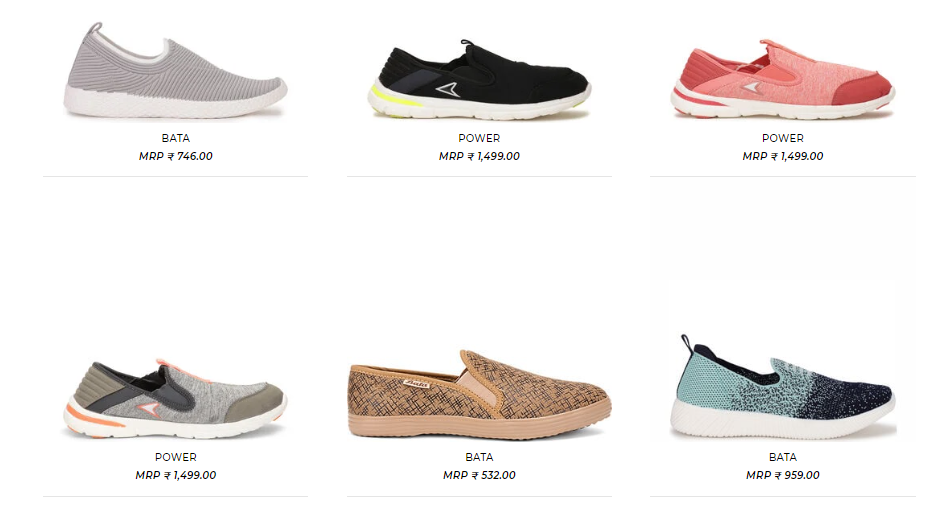
Task: Select the MRP ₹ 532.00 price
Action: point(479,475)
